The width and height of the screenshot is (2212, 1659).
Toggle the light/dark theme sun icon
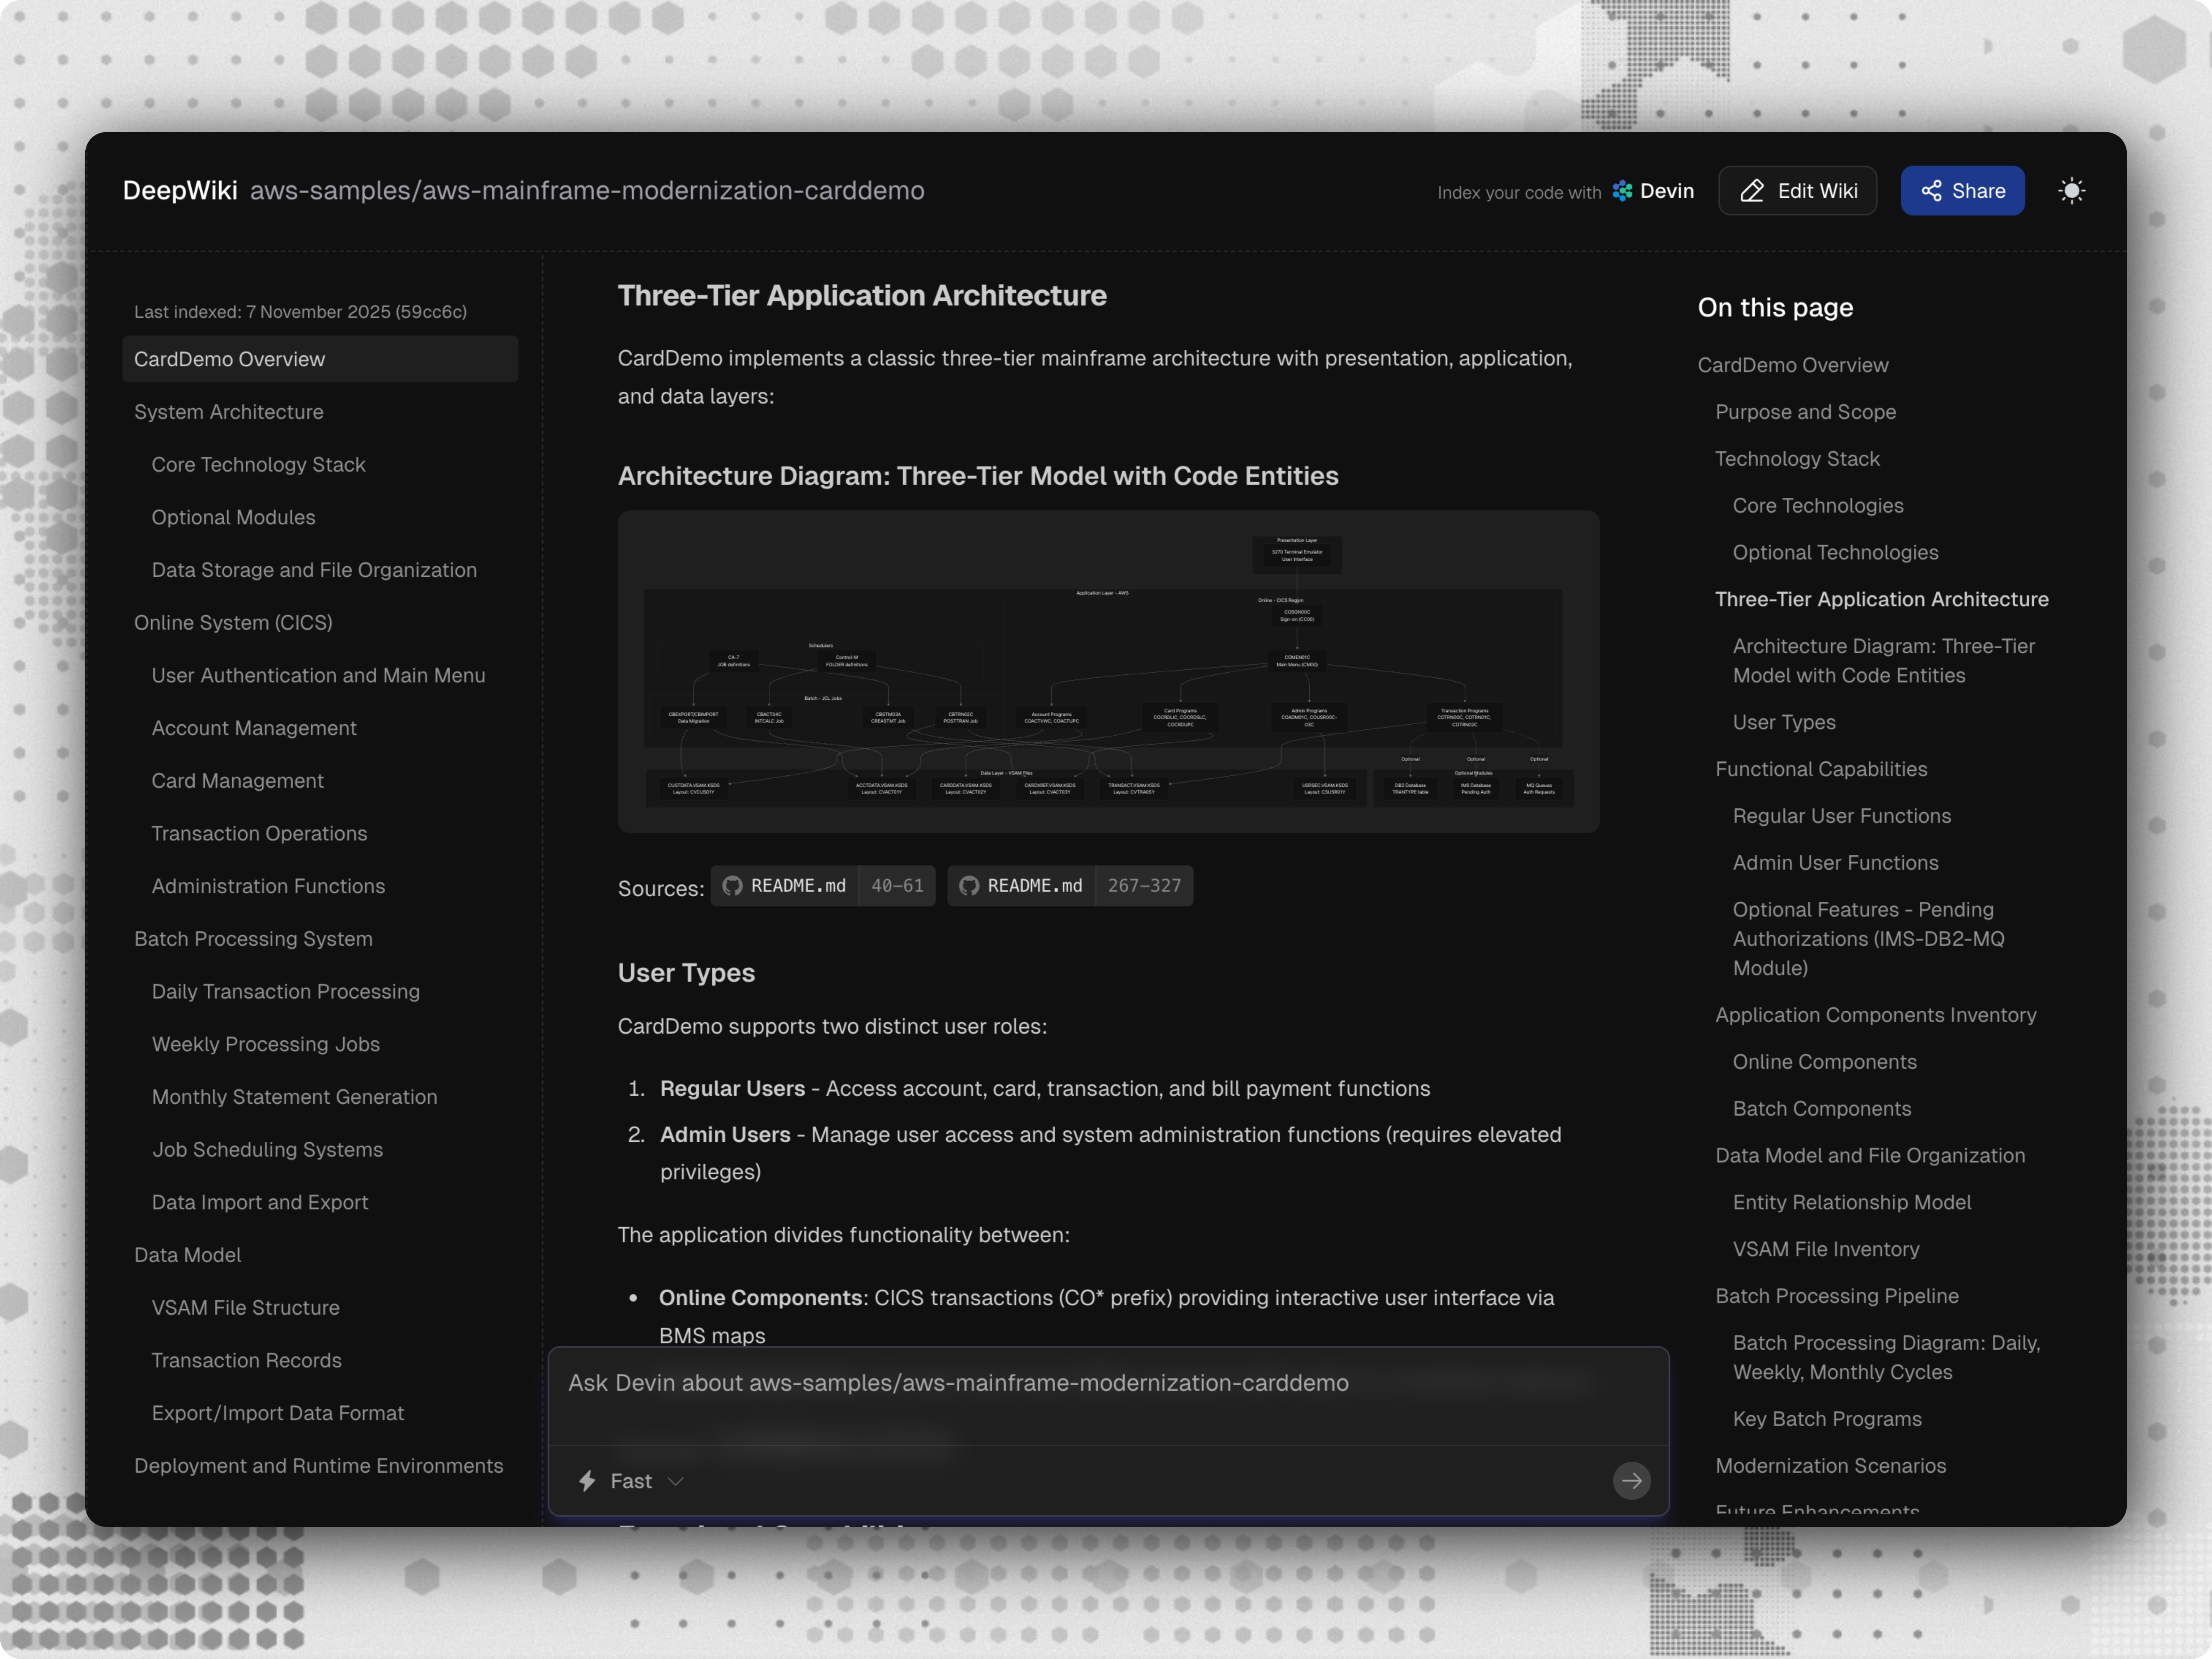2071,191
